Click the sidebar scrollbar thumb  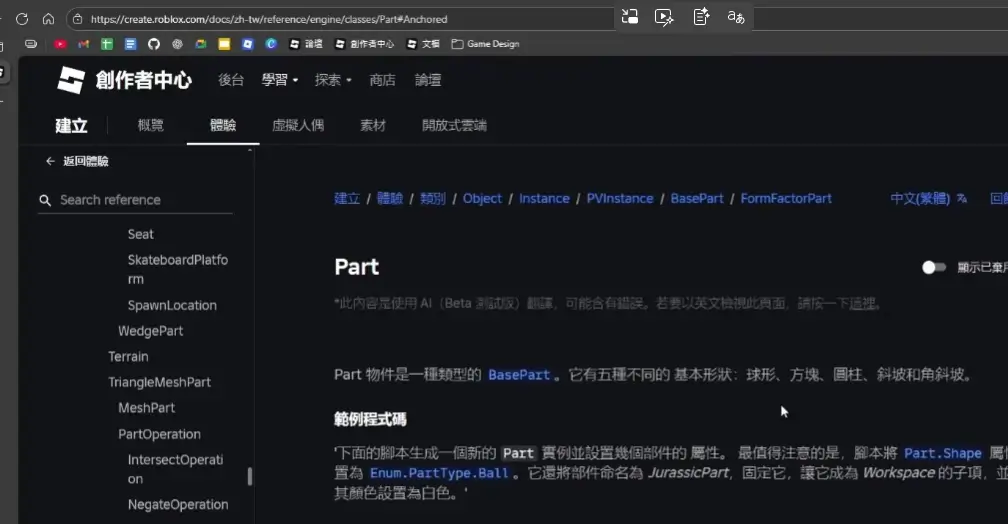250,476
